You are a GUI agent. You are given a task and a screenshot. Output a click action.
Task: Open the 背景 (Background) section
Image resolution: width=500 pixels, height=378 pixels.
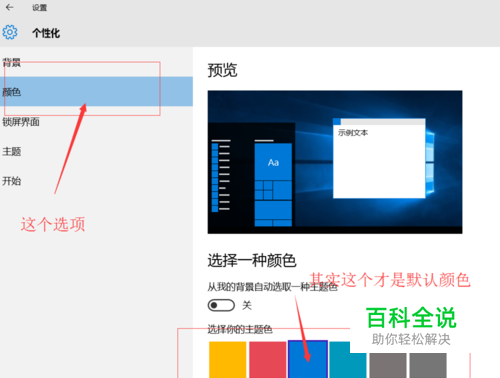coord(96,62)
